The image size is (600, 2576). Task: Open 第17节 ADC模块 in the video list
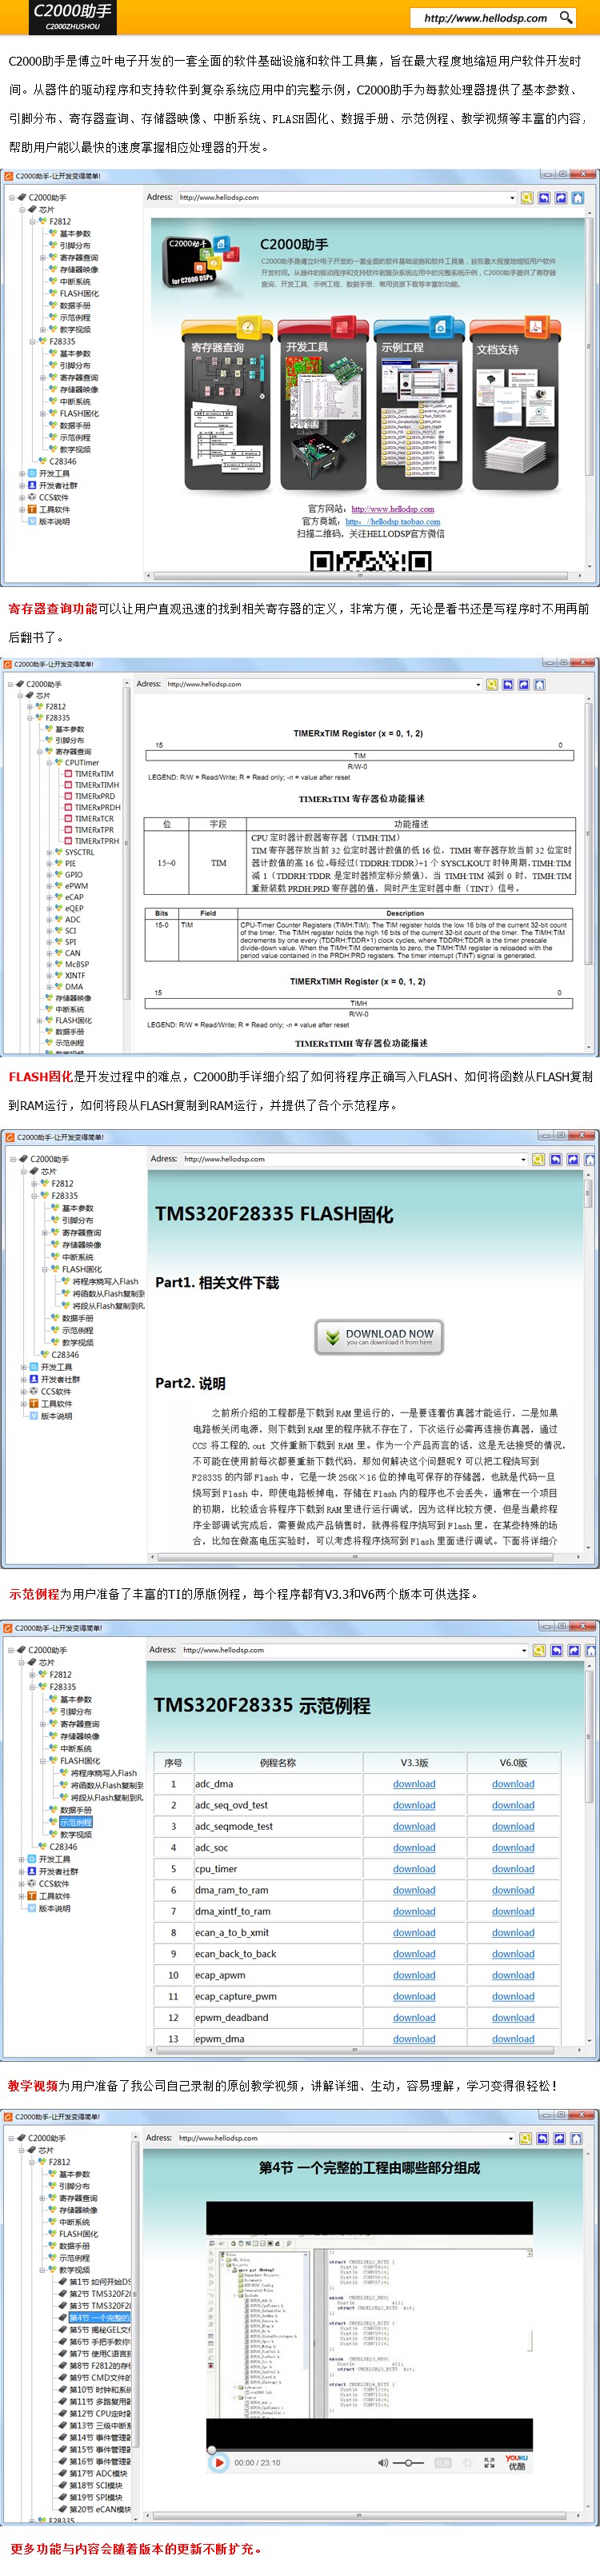click(x=96, y=2474)
